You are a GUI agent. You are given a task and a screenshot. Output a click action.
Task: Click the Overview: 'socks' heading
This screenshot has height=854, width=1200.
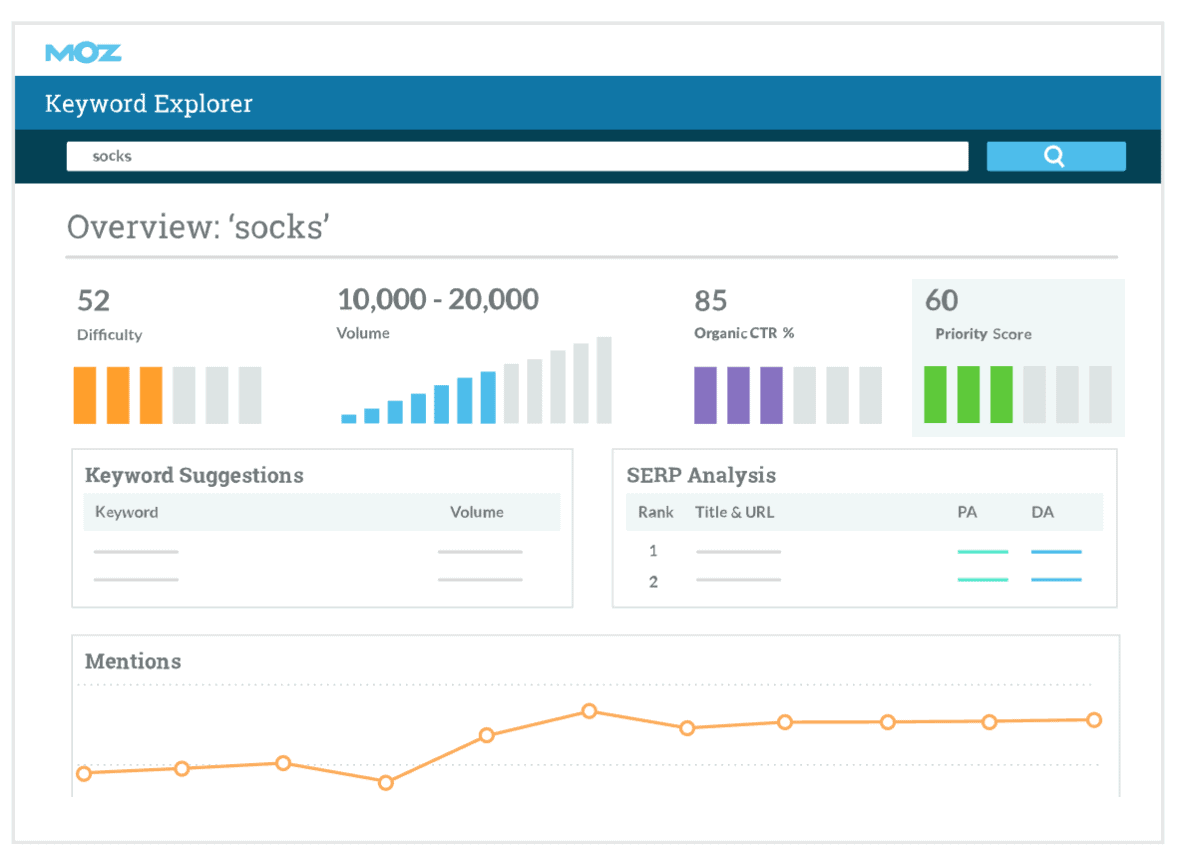point(198,227)
